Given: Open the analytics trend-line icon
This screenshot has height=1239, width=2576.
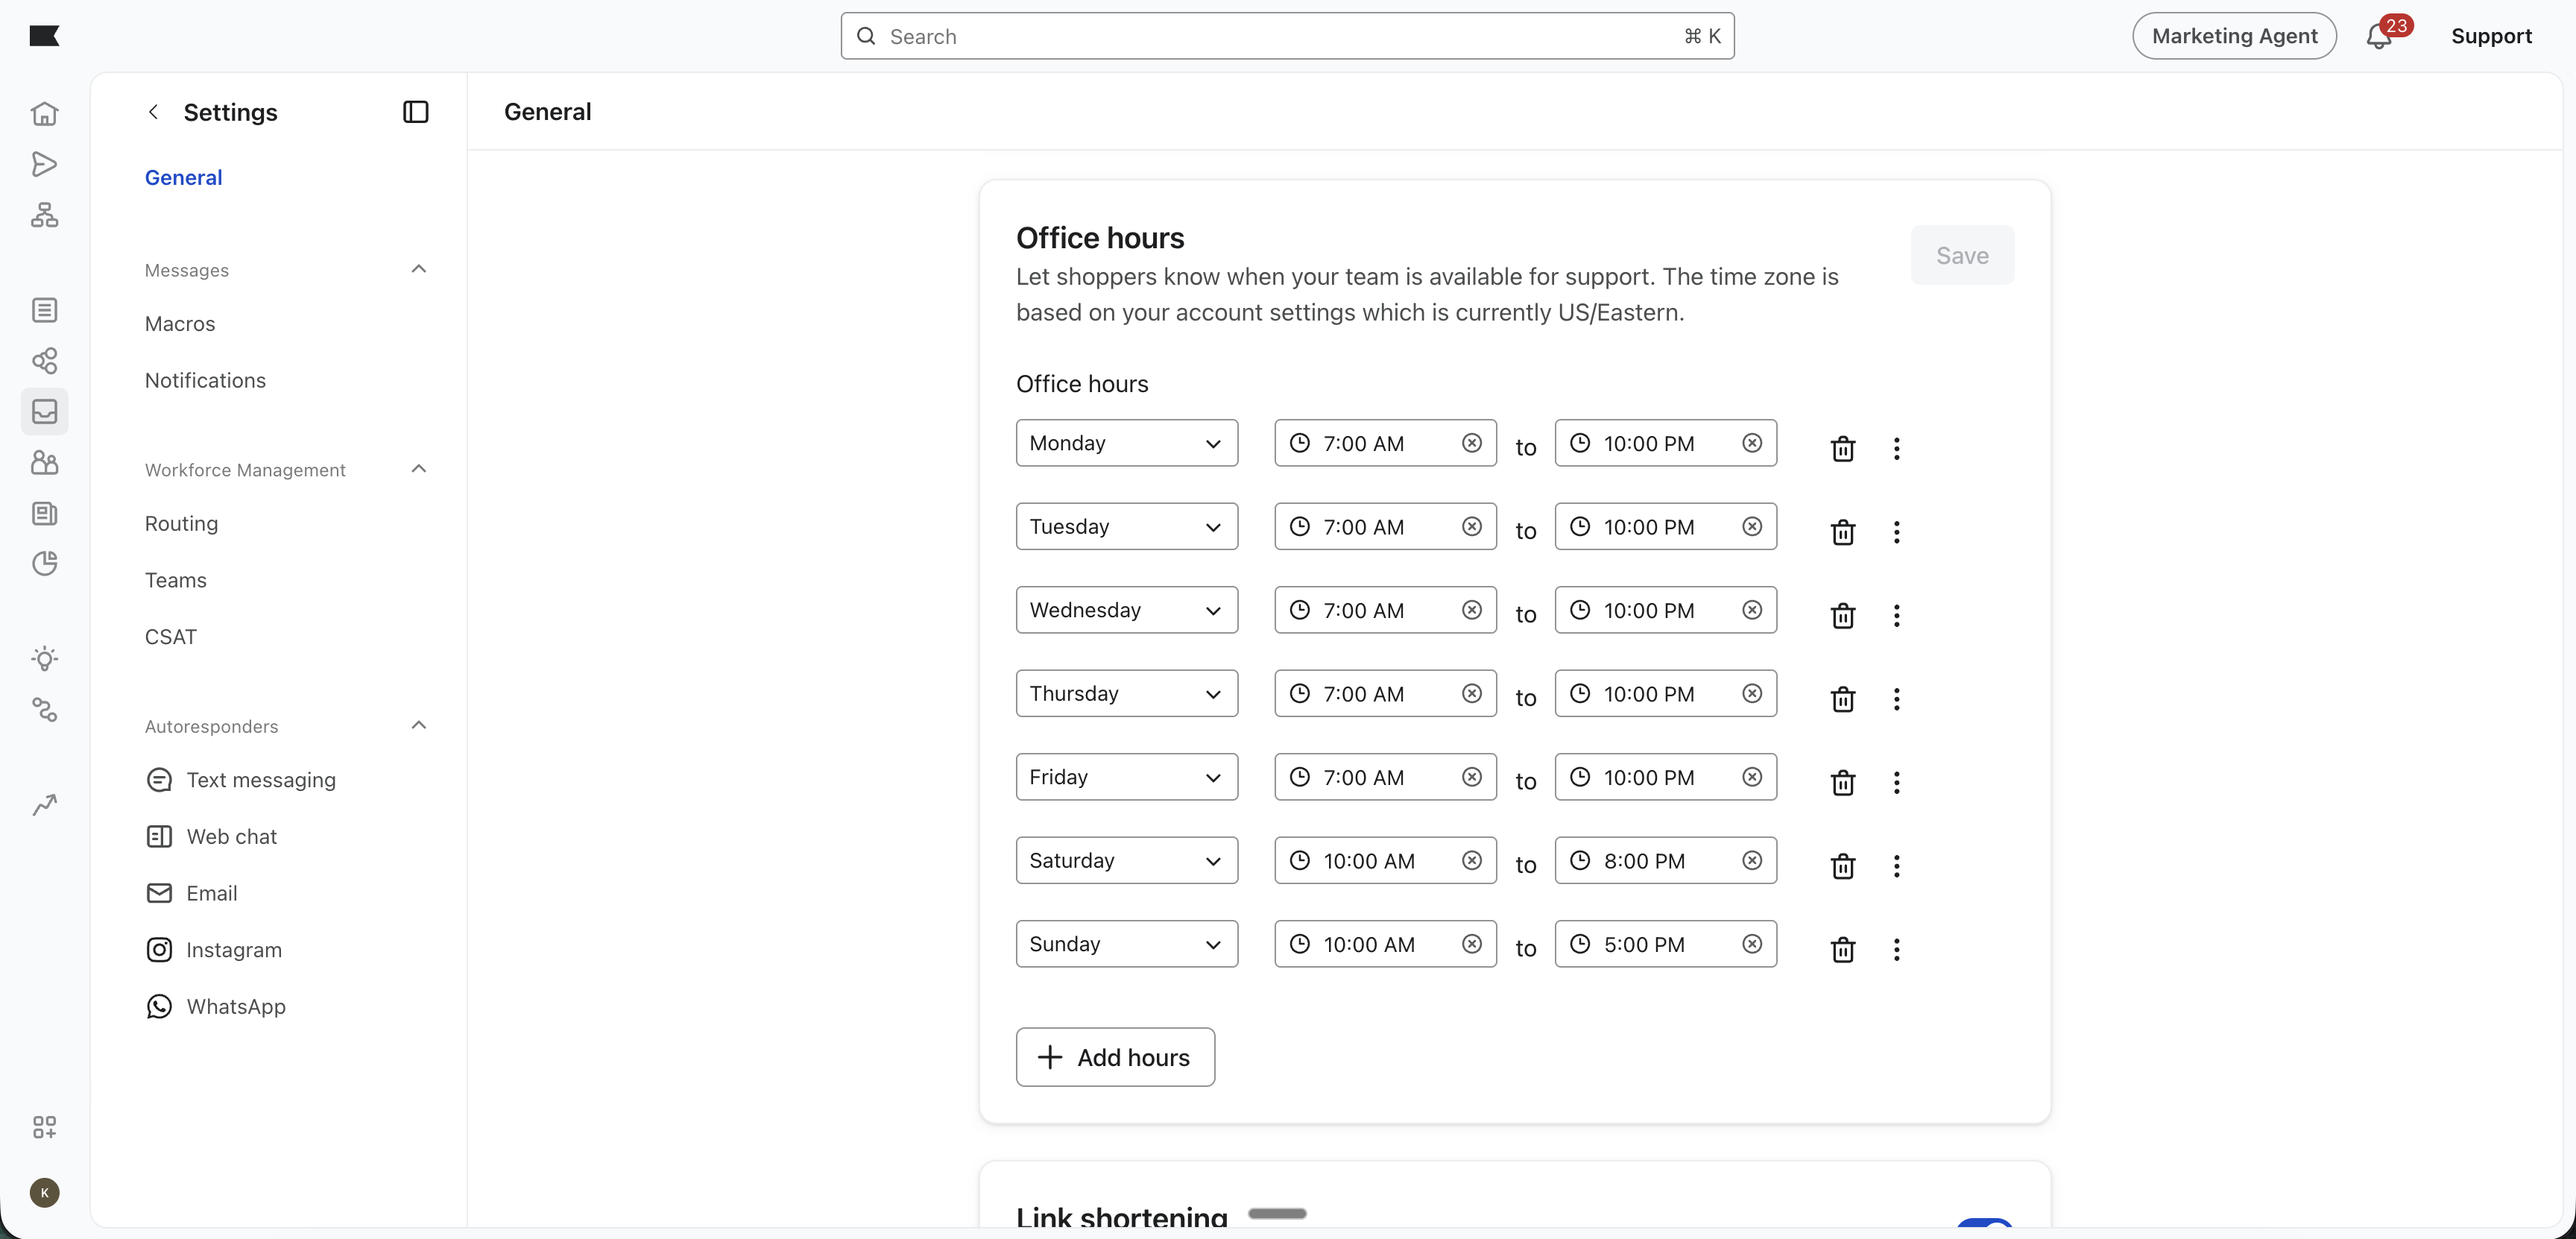Looking at the screenshot, I should coord(44,805).
